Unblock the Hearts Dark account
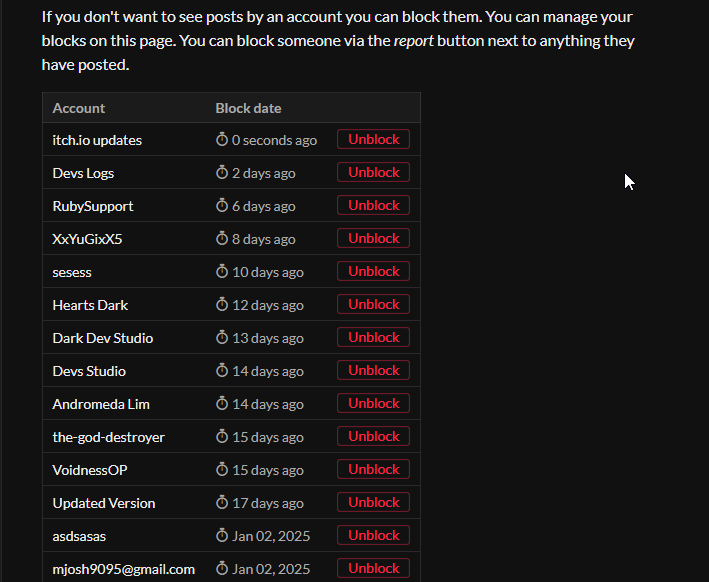The height and width of the screenshot is (582, 709). (373, 305)
